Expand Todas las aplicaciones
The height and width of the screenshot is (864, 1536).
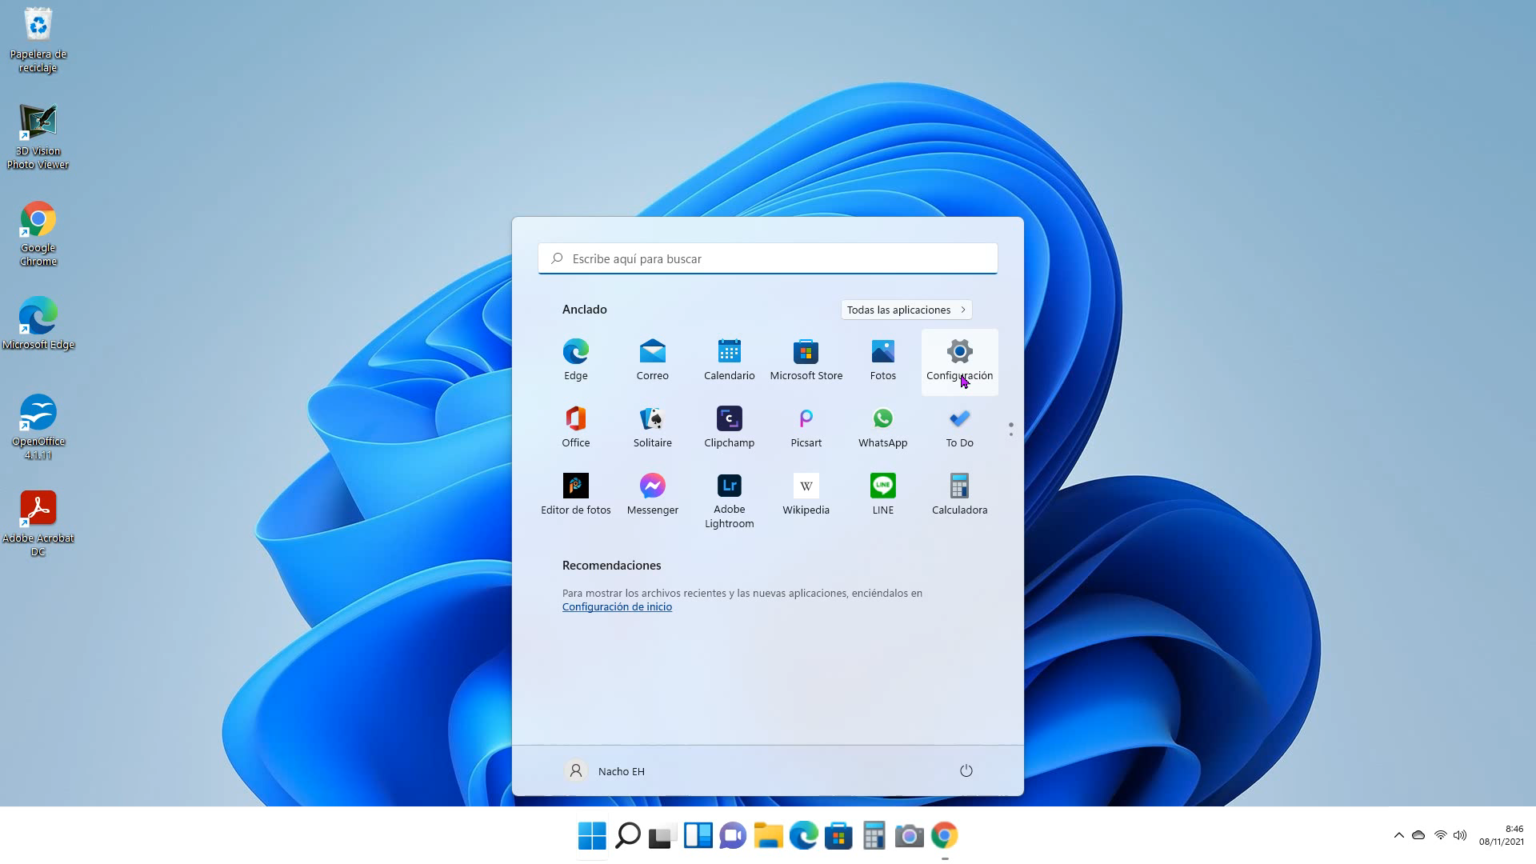point(905,310)
